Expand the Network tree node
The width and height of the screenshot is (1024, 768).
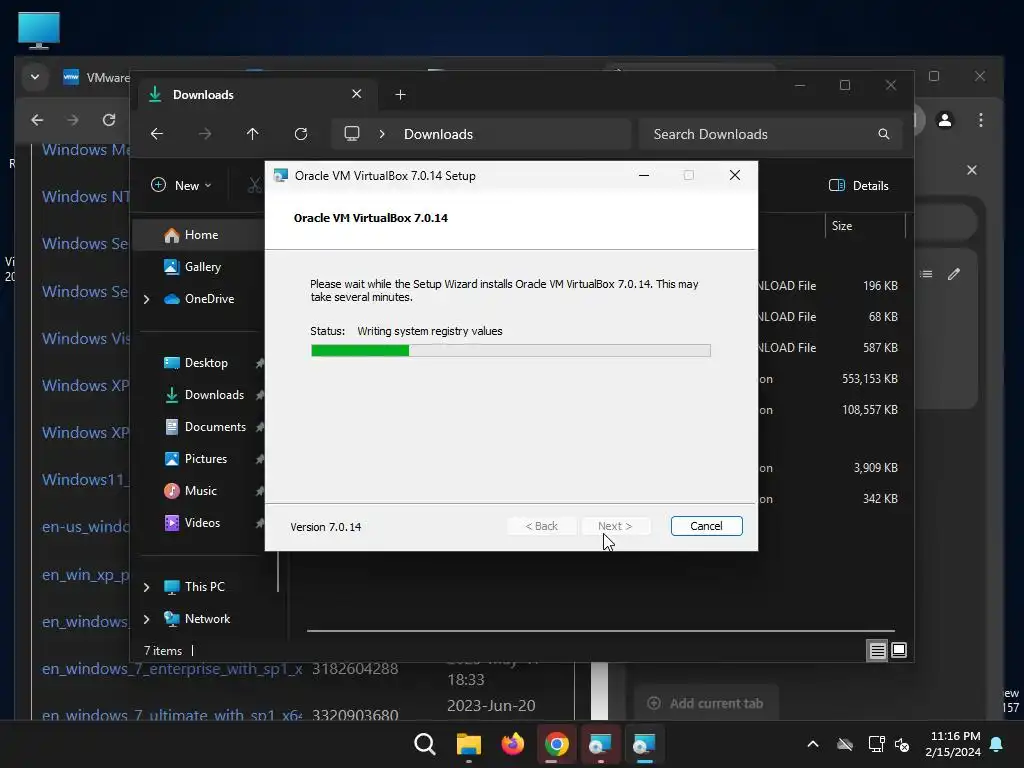(x=147, y=619)
